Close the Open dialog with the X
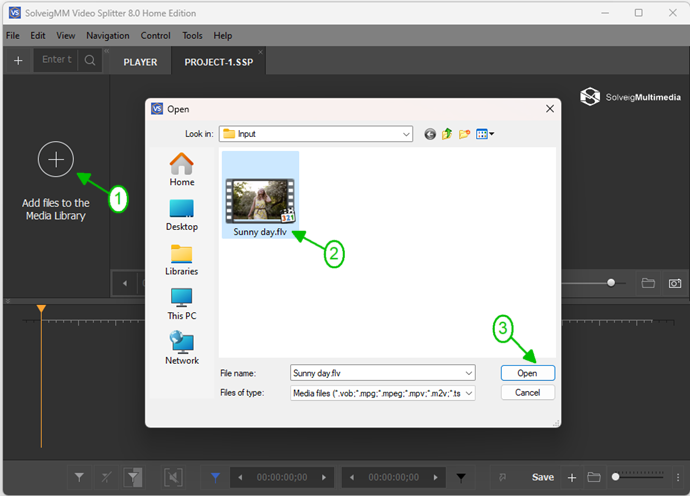The height and width of the screenshot is (496, 690). [550, 109]
